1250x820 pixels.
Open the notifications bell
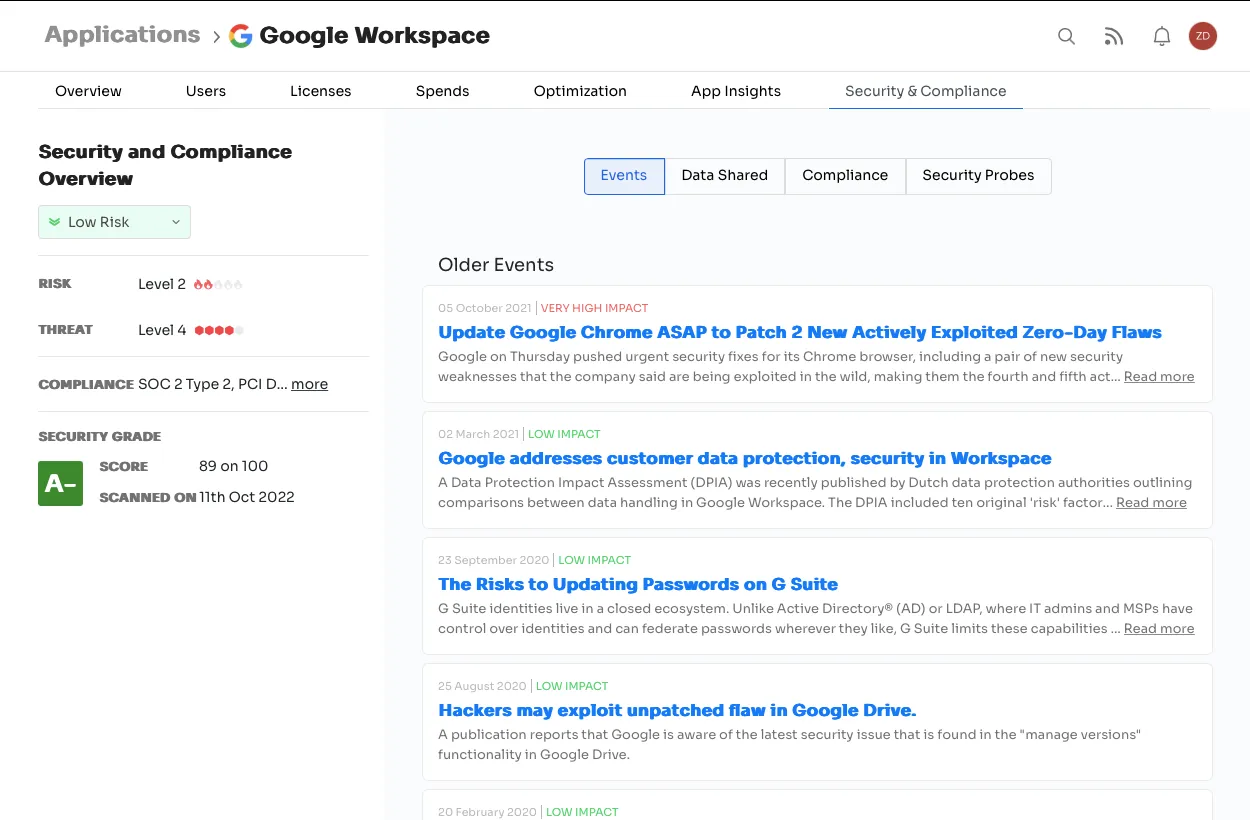1162,37
